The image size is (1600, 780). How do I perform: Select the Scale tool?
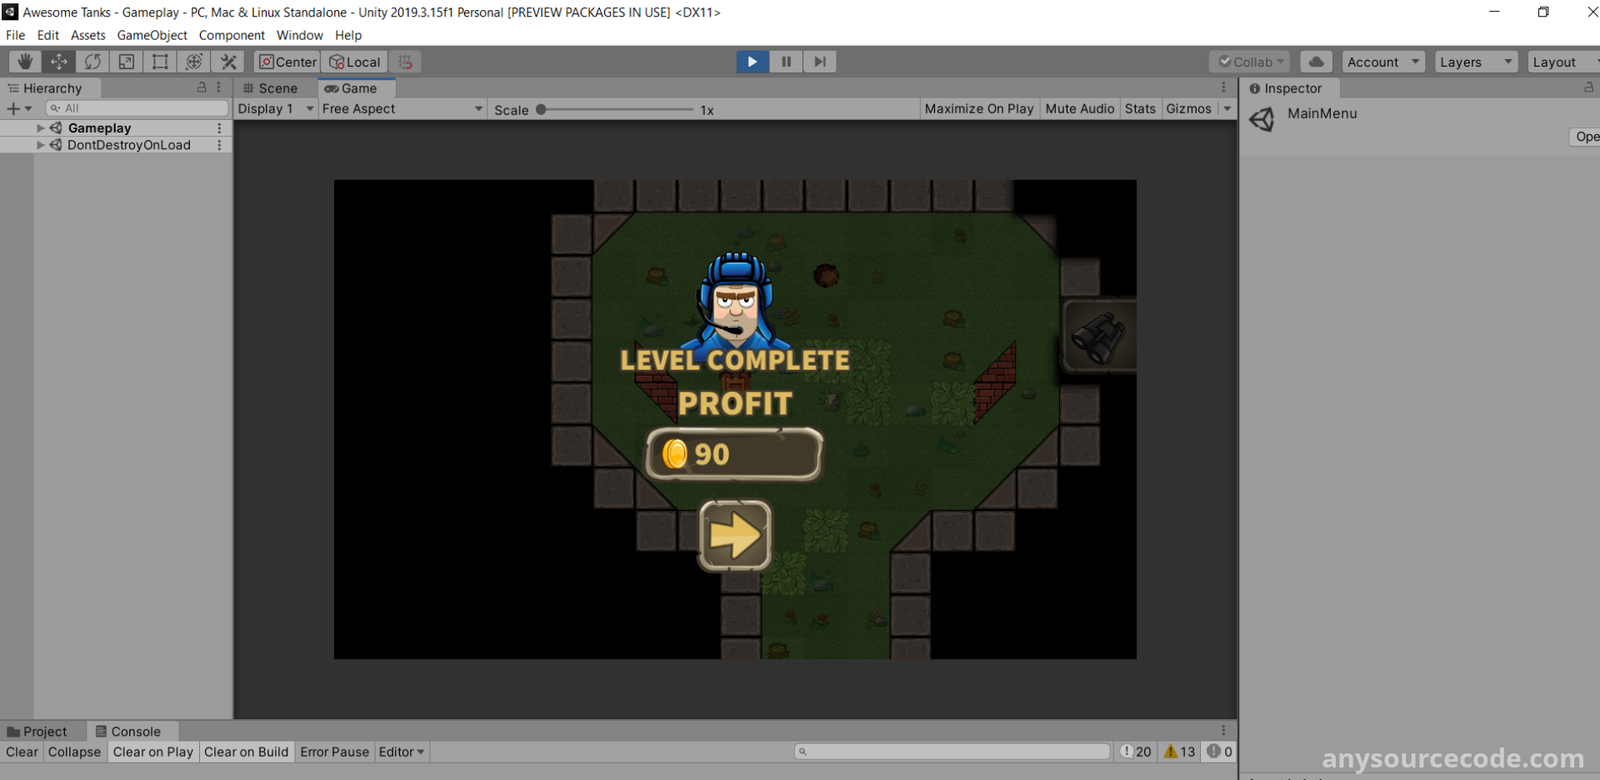click(x=126, y=62)
